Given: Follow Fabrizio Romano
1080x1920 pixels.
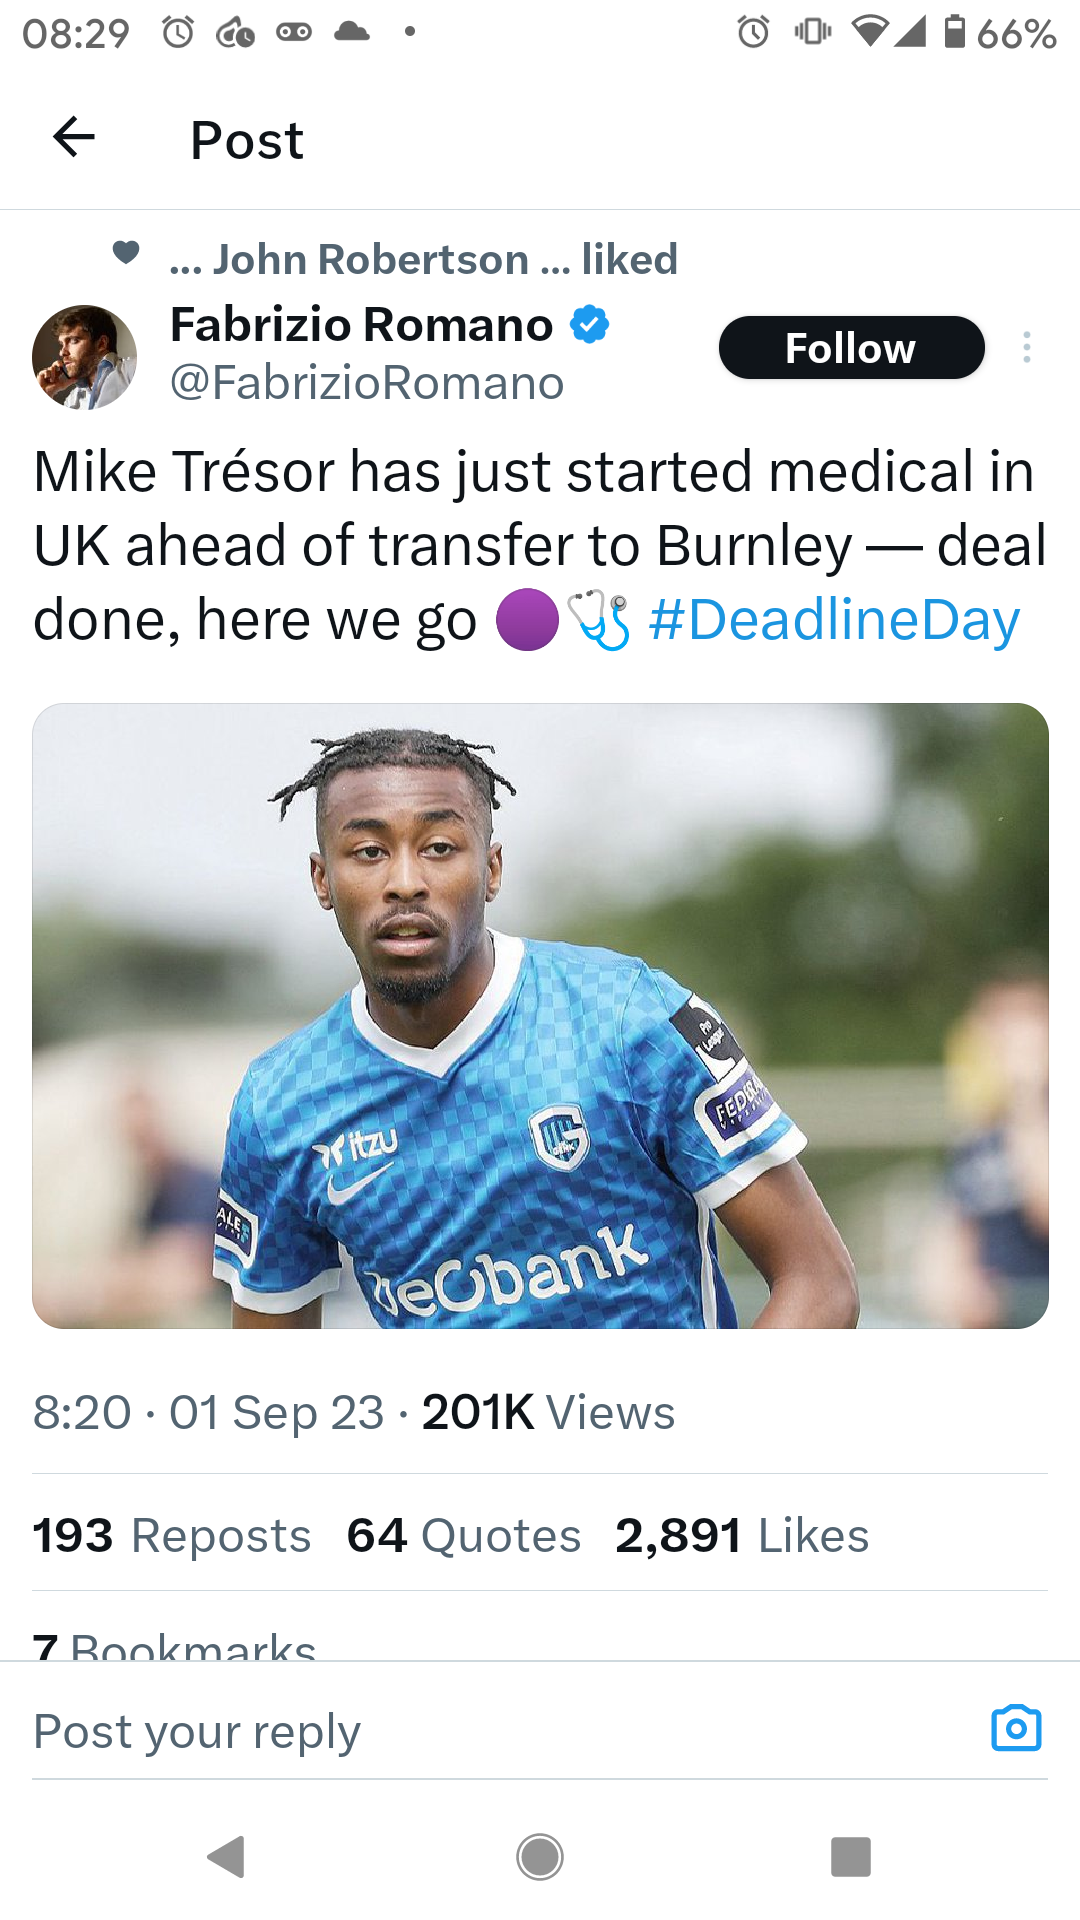Looking at the screenshot, I should 851,348.
